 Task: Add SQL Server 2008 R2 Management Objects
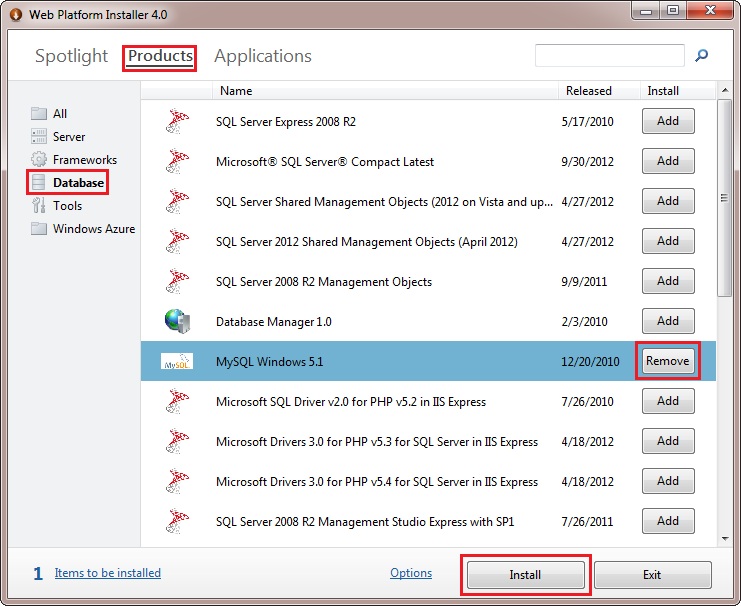click(668, 281)
